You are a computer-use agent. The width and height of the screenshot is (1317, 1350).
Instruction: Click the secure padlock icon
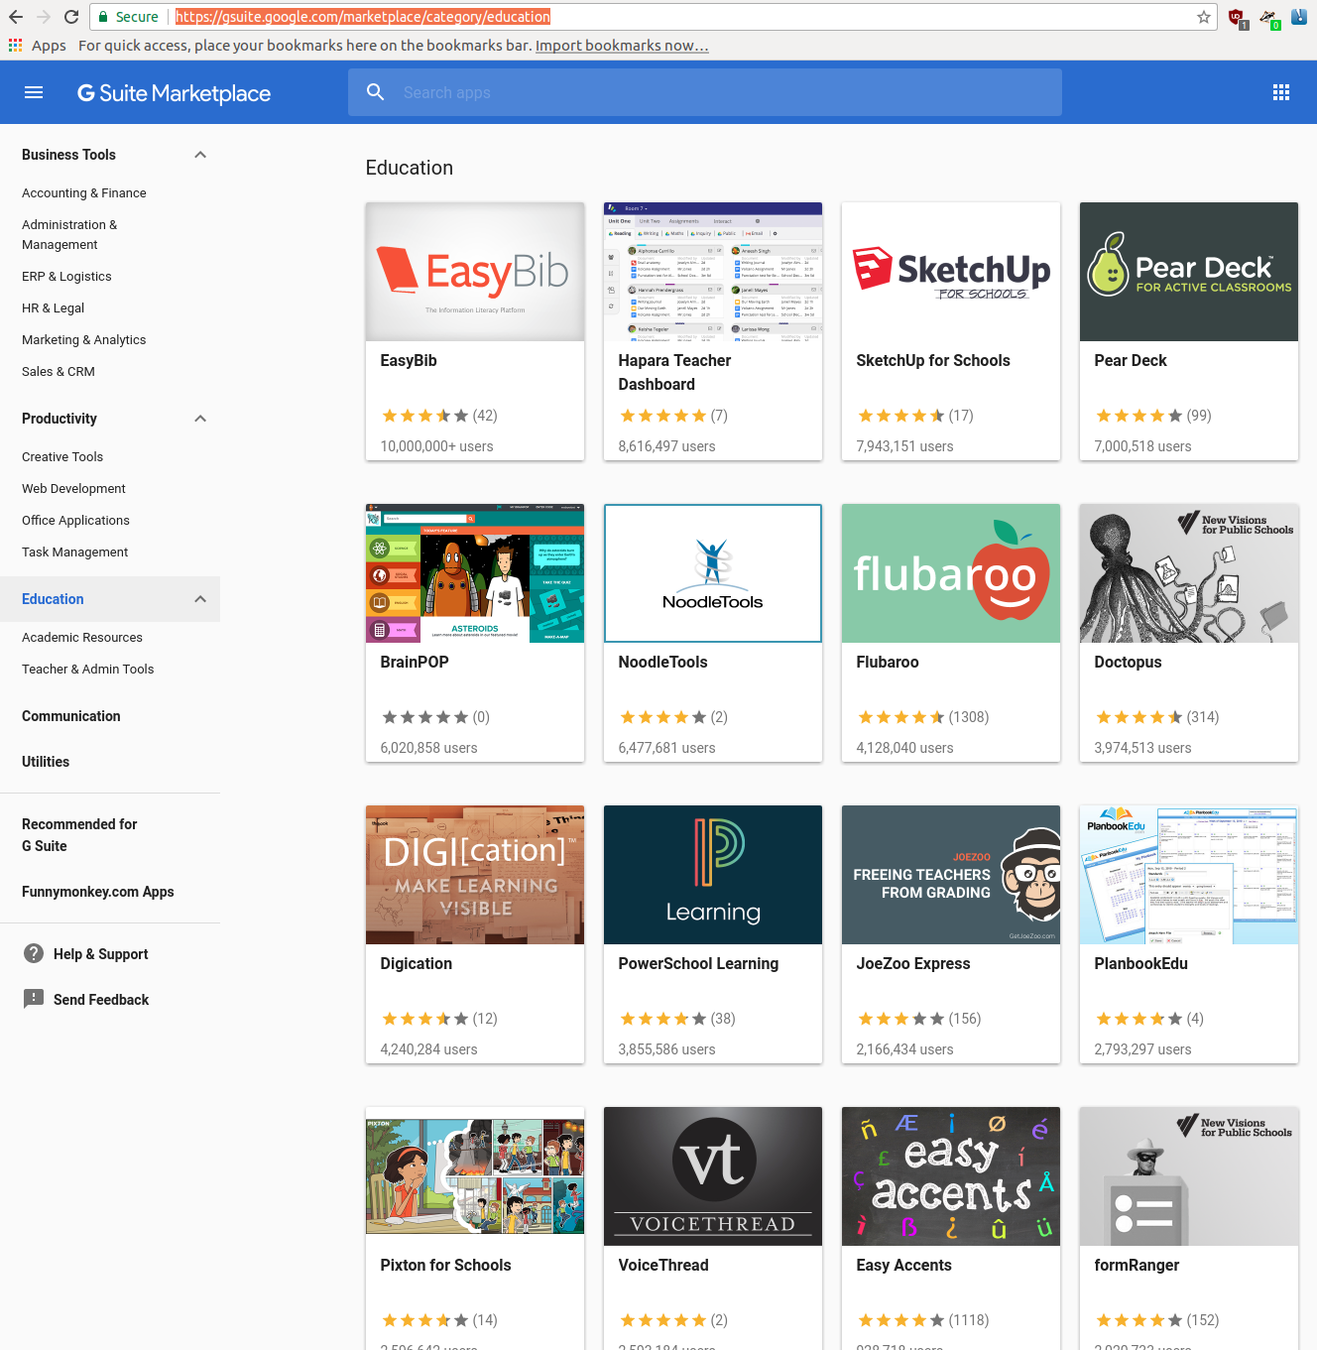click(103, 17)
